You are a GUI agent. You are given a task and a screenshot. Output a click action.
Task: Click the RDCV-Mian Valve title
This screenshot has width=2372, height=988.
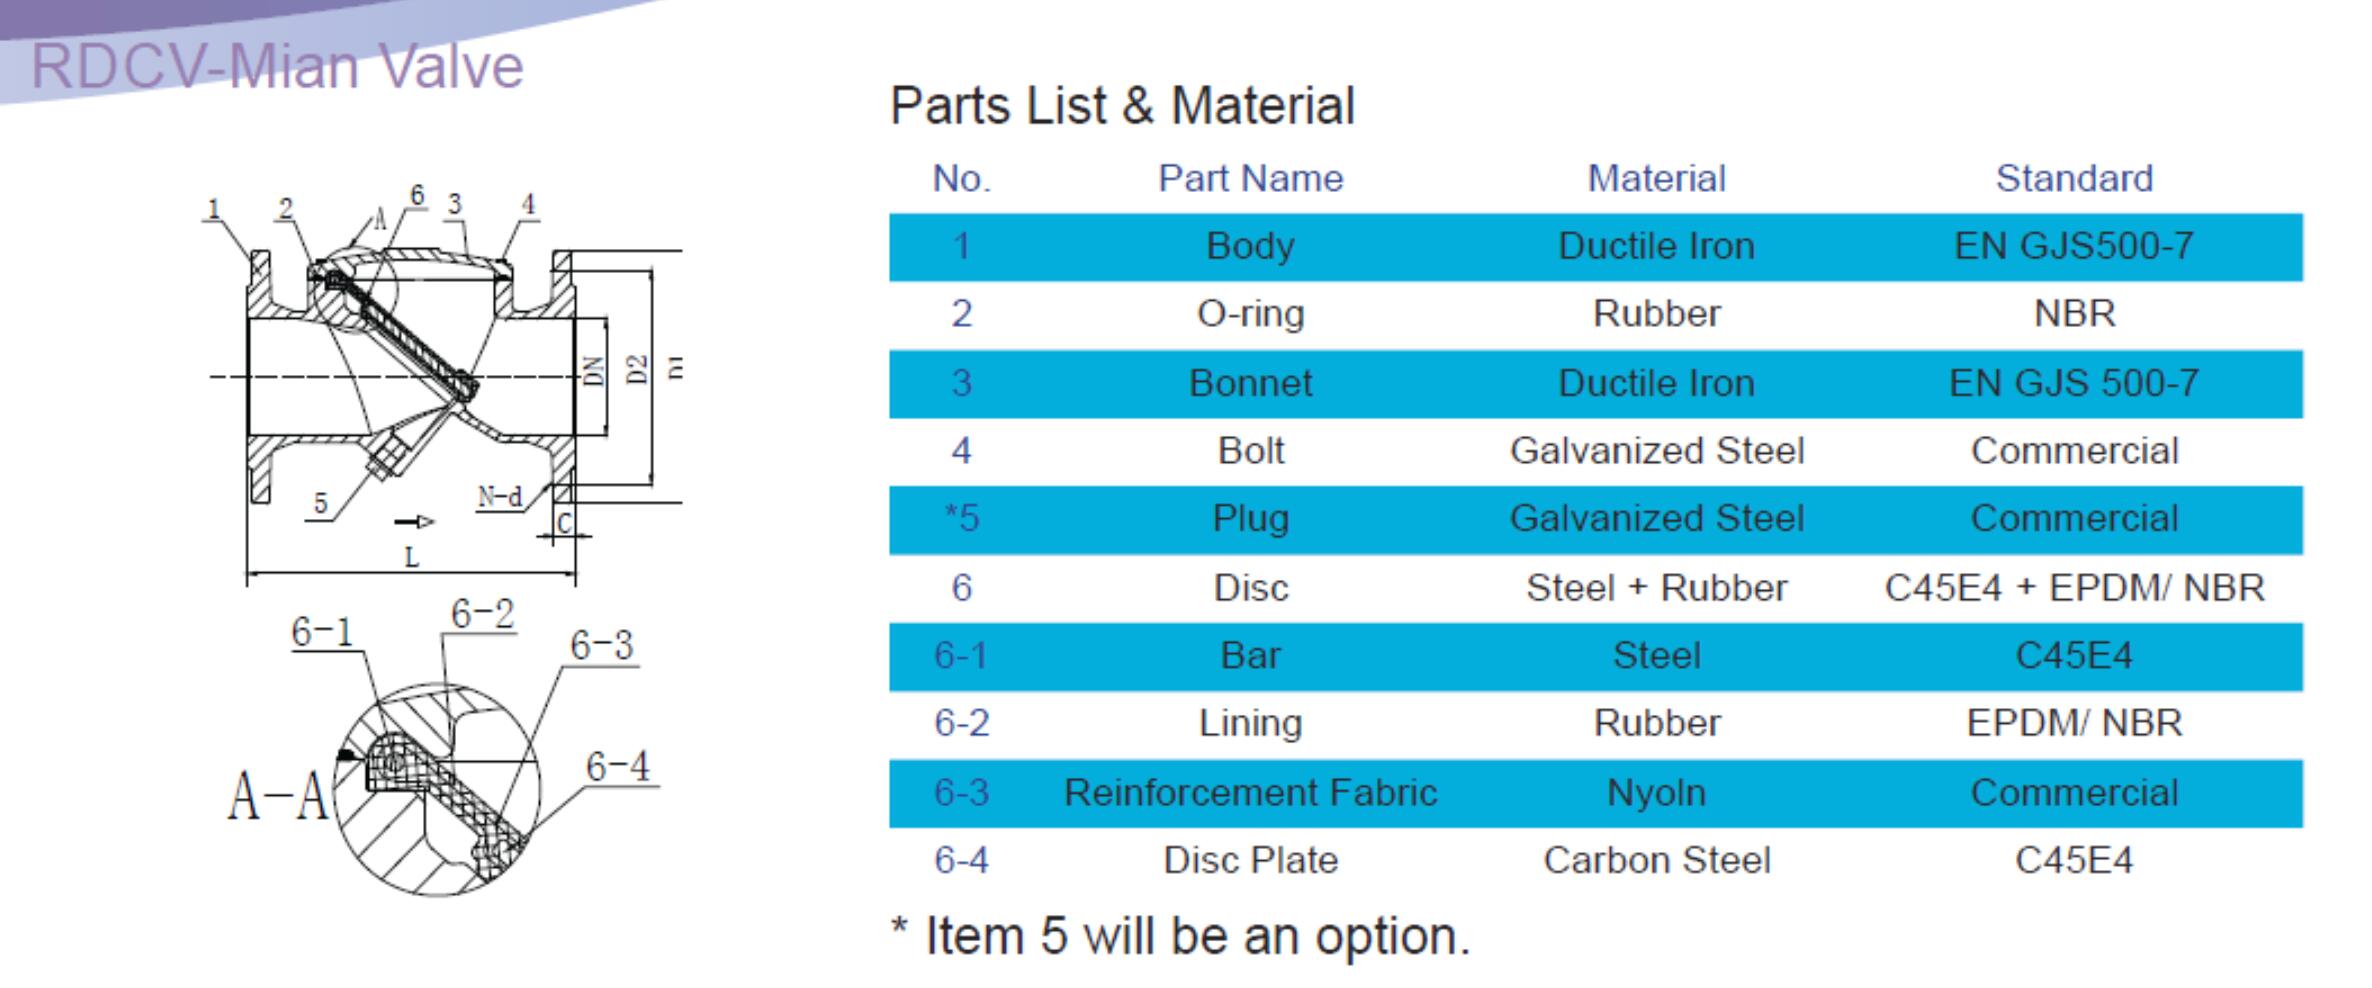coord(277,67)
